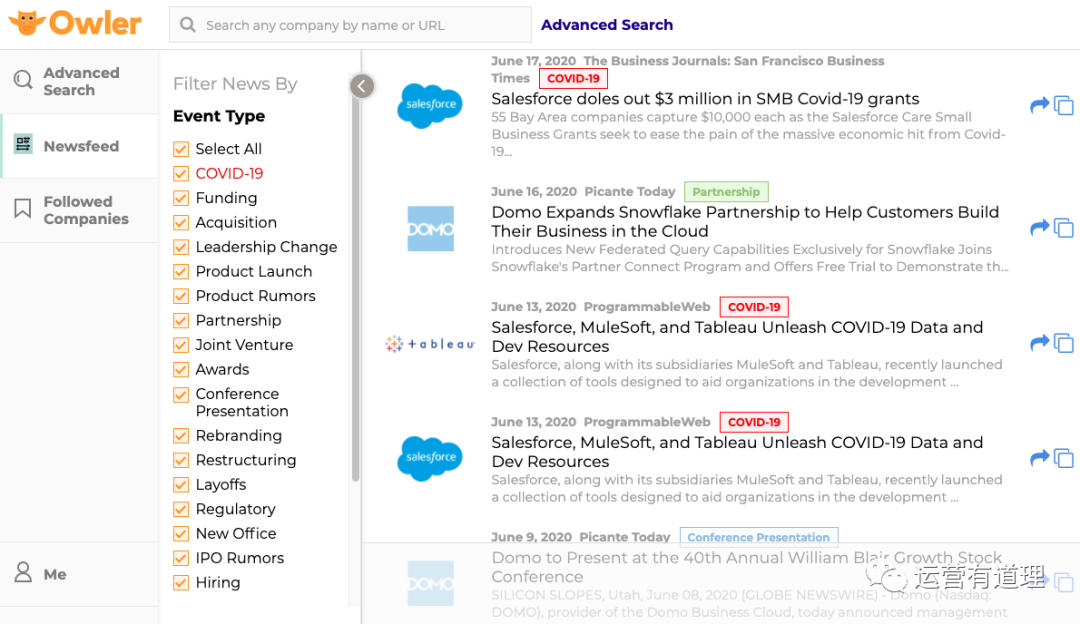Click the Event Type heading

[219, 116]
